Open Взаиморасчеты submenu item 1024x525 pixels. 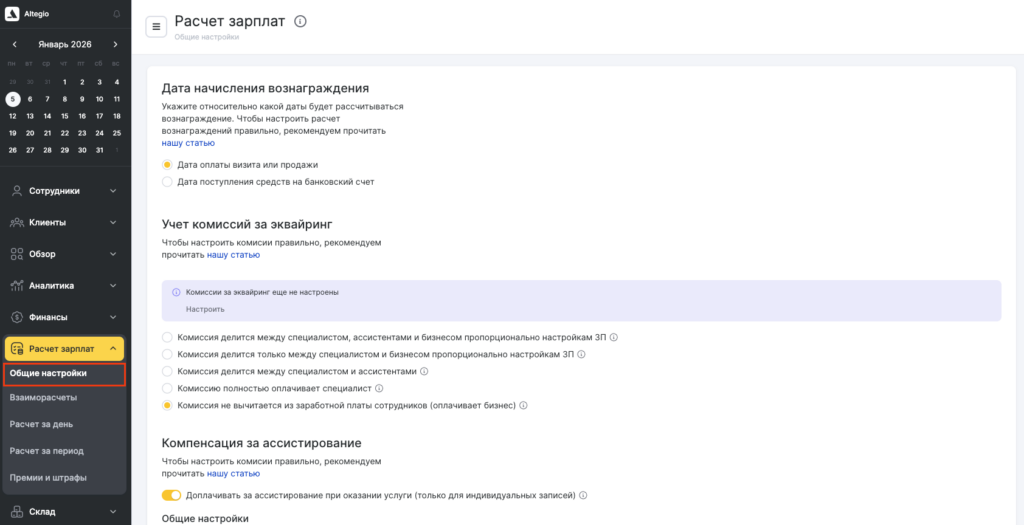43,397
